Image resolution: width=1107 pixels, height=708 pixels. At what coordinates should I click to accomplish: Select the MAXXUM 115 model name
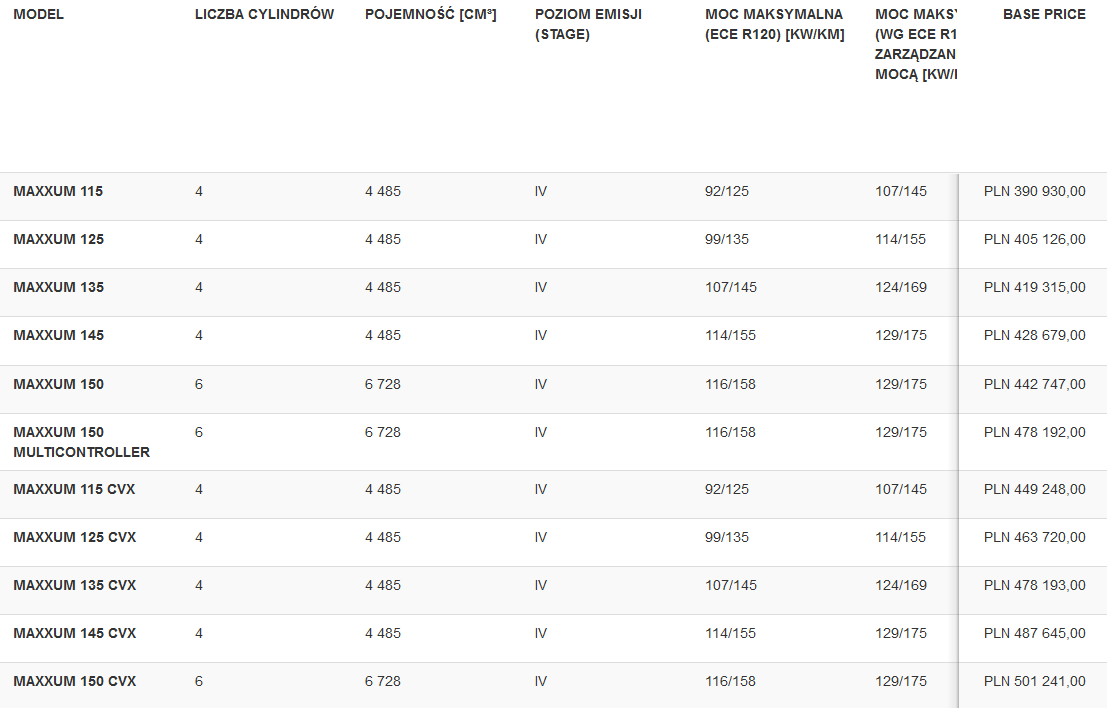(58, 191)
